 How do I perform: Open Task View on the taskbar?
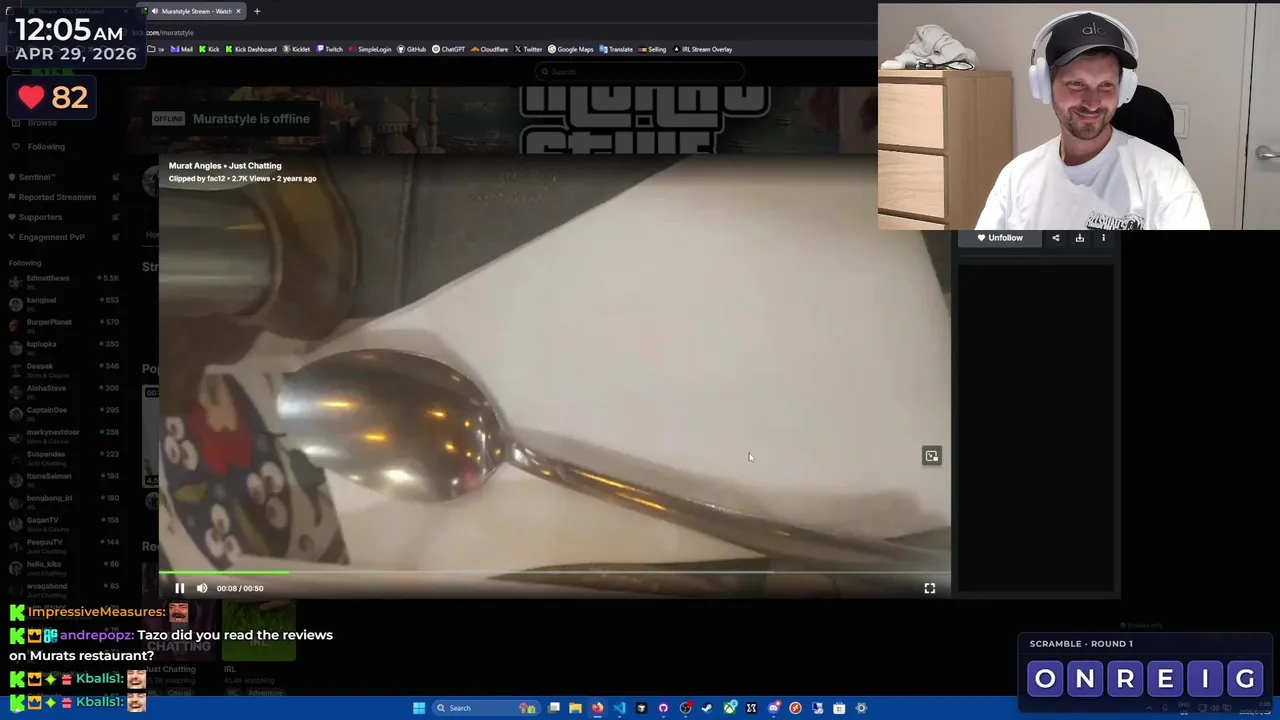point(553,708)
